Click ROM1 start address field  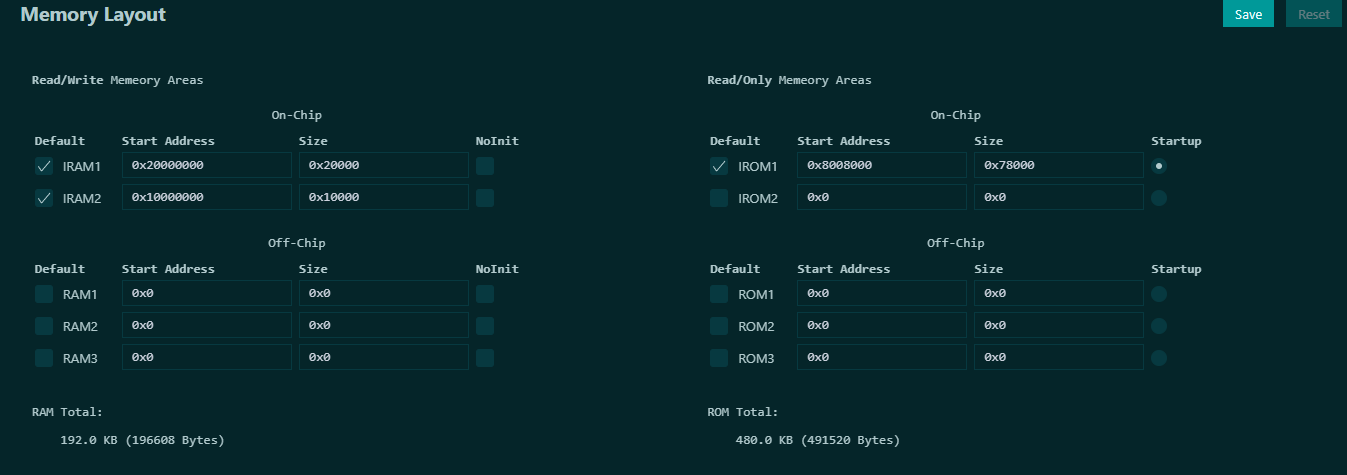click(x=882, y=294)
